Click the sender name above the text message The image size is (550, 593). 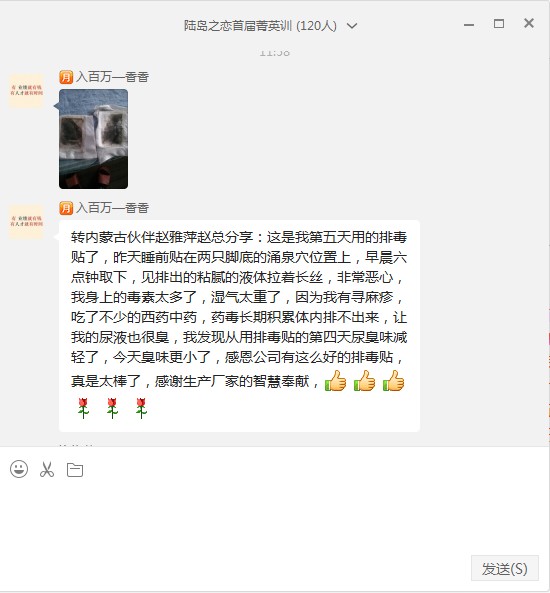[112, 208]
